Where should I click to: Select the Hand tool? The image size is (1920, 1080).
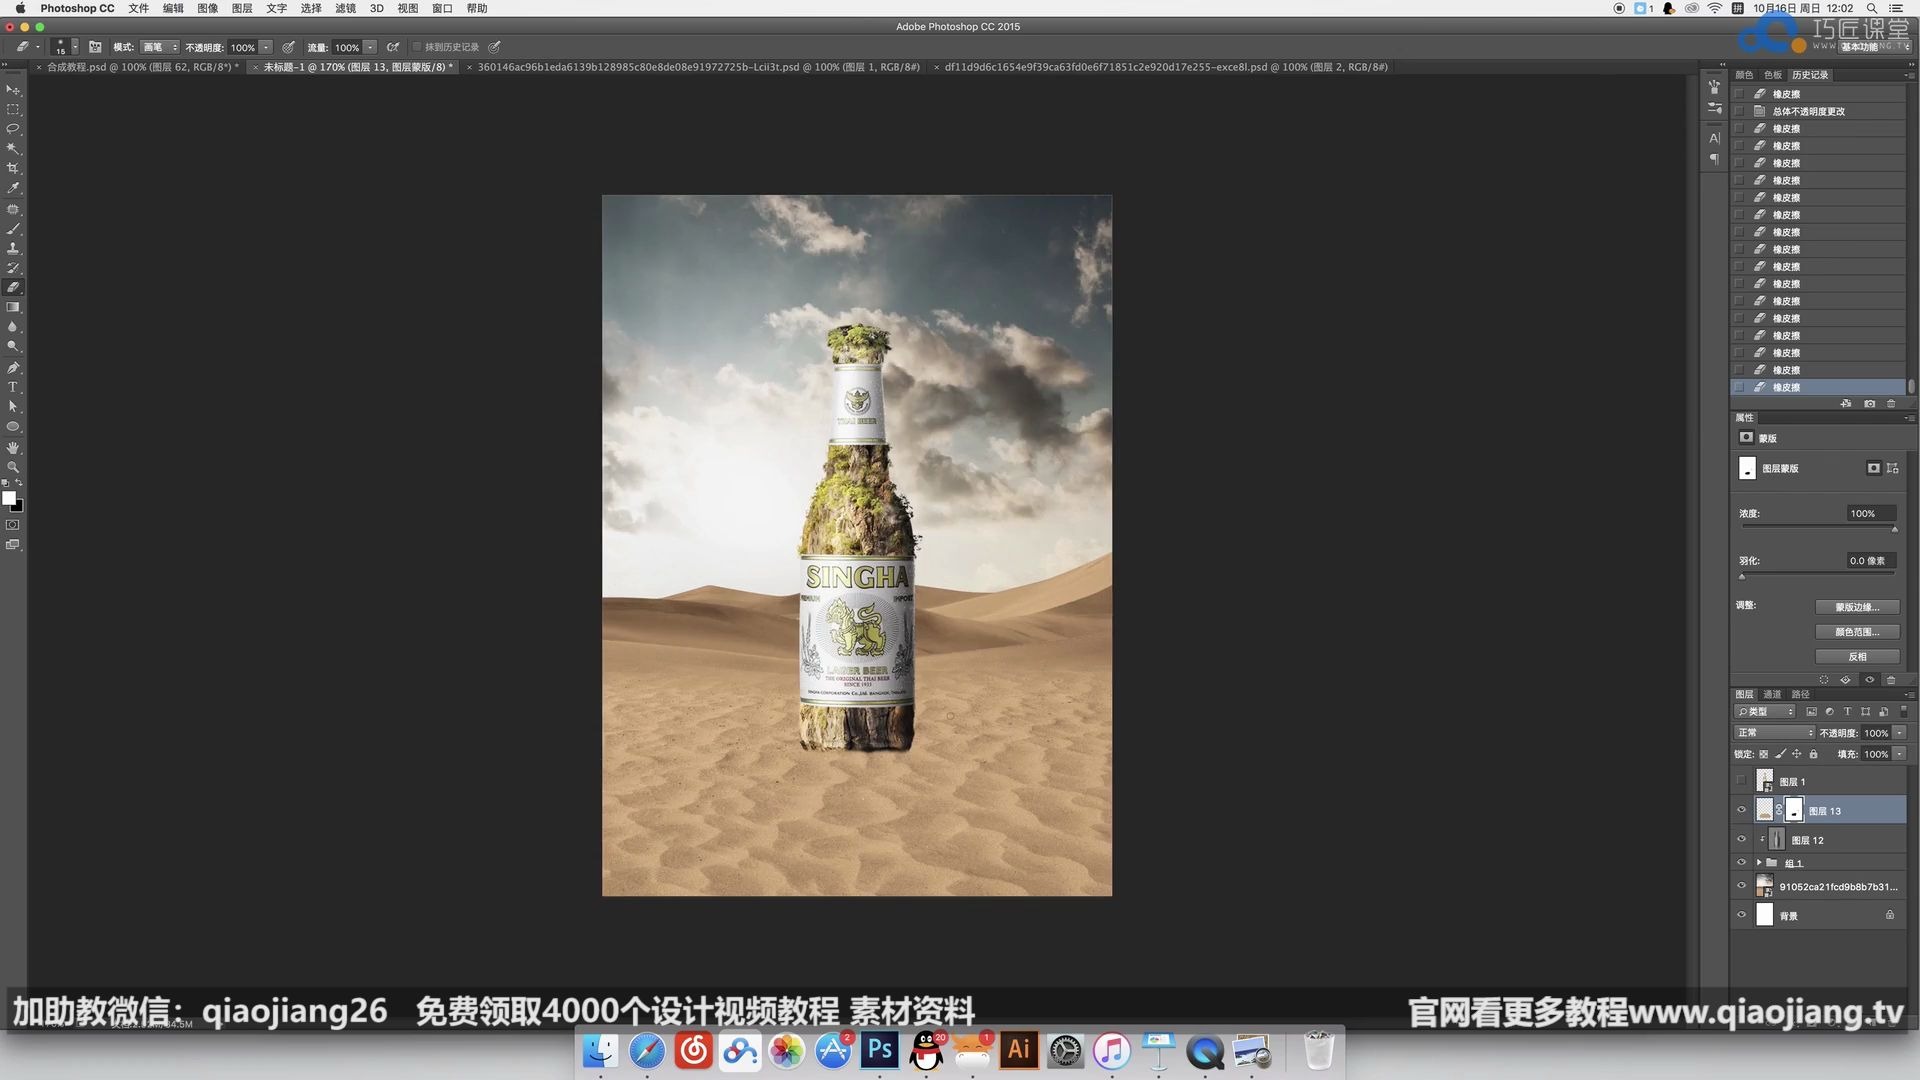click(13, 448)
